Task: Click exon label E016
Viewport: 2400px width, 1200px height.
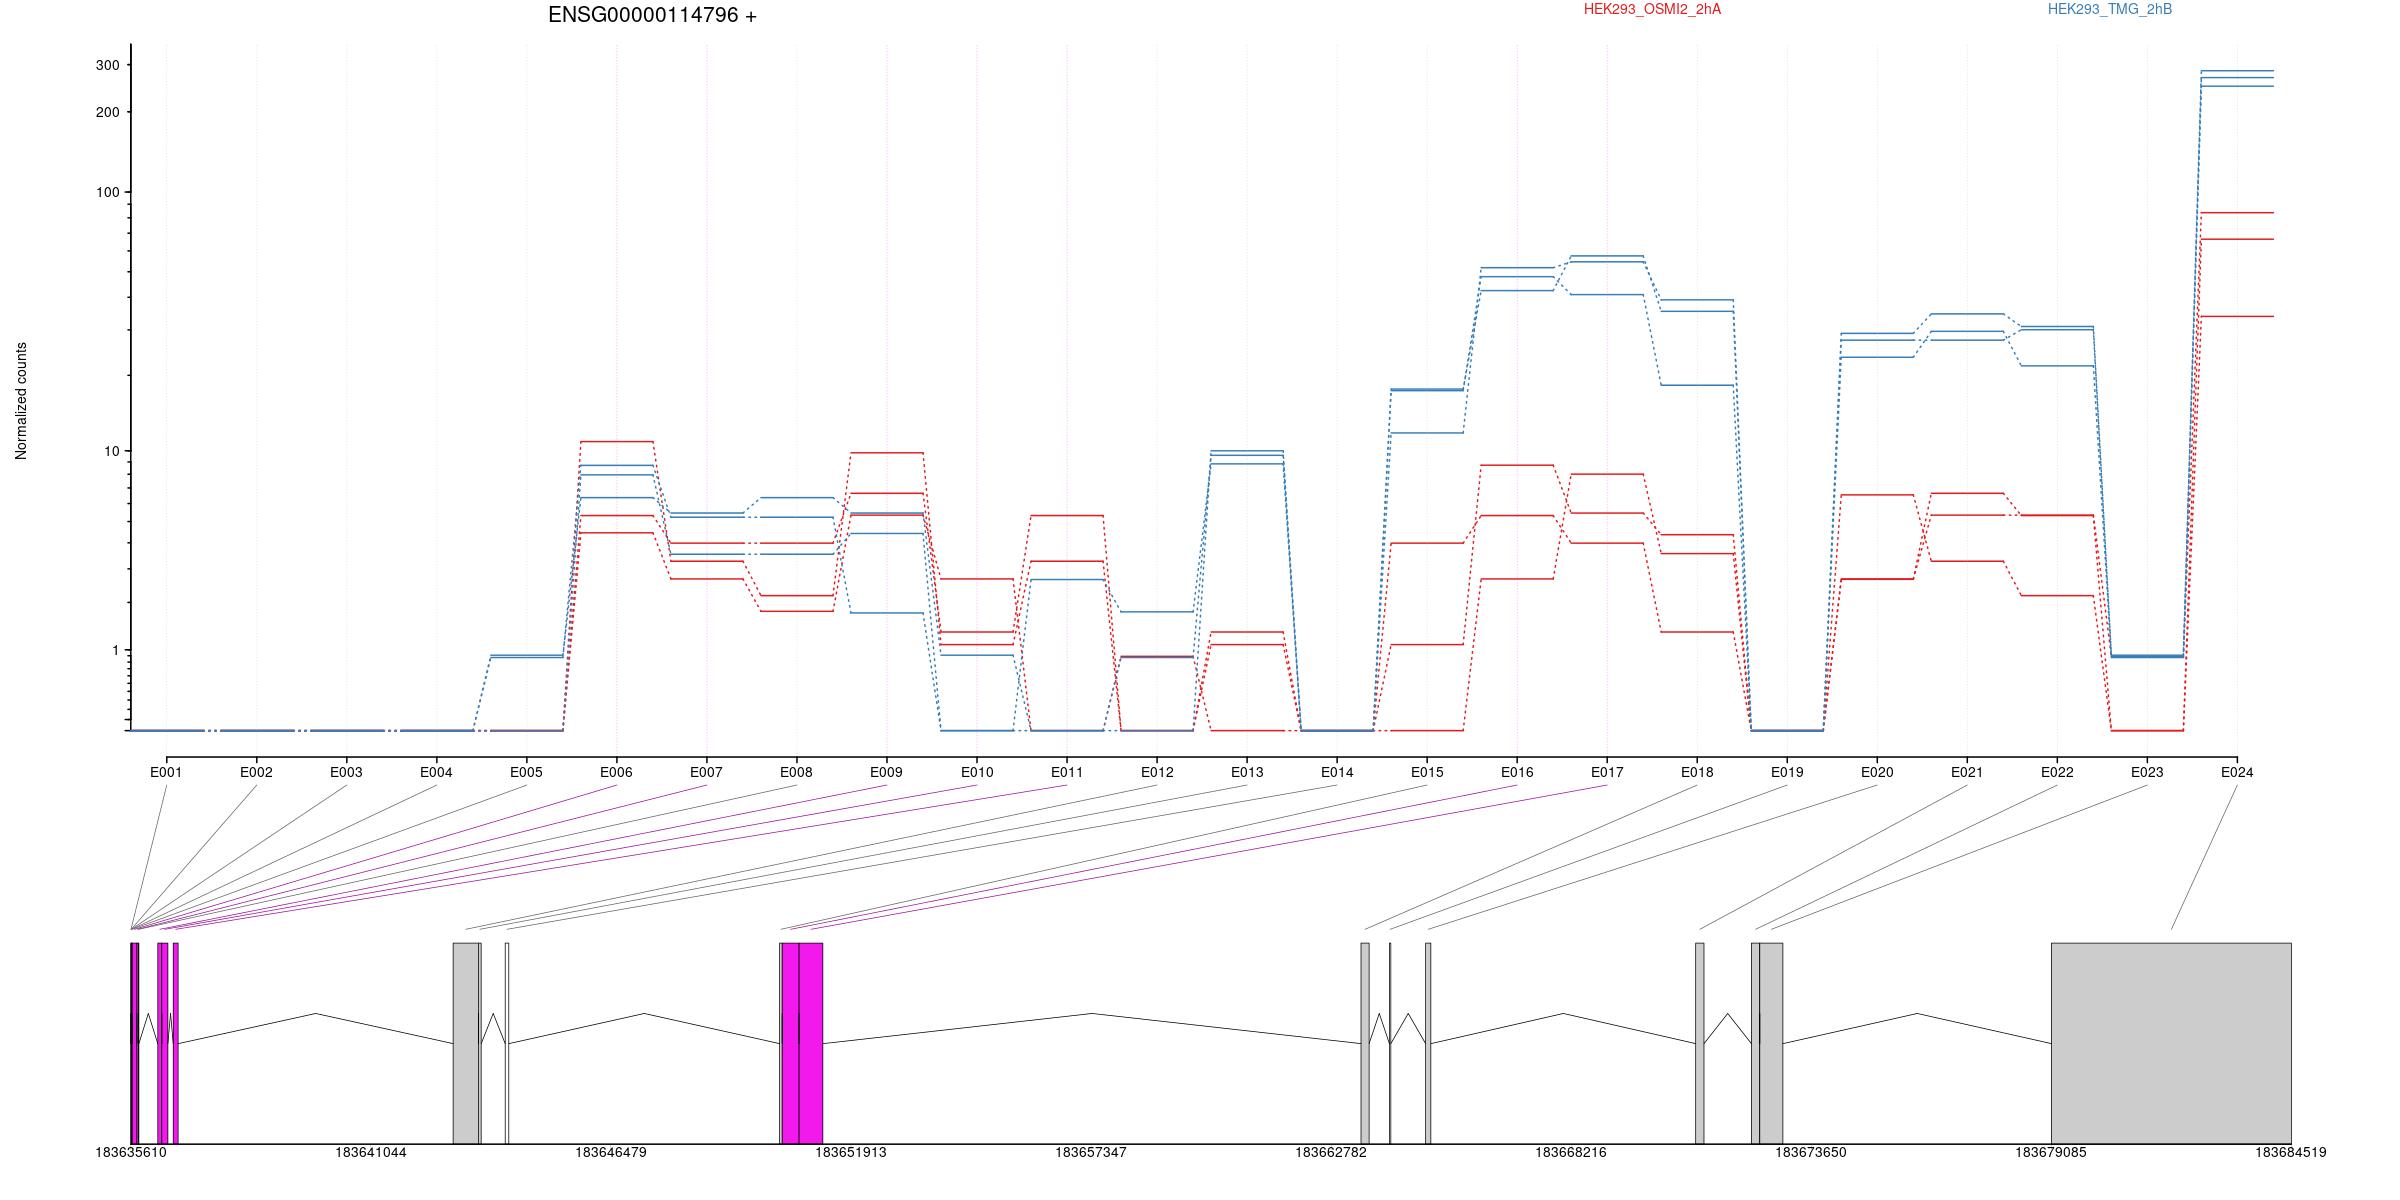Action: point(1517,772)
